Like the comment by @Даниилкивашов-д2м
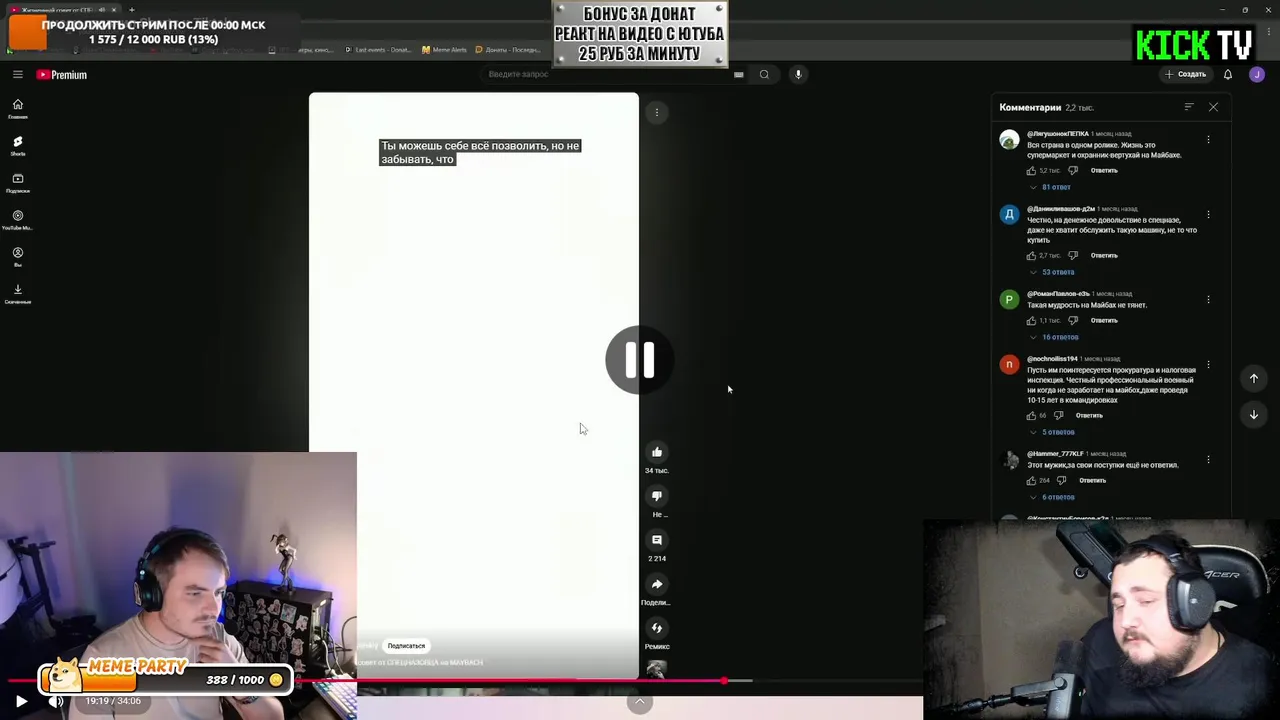The height and width of the screenshot is (720, 1280). pos(1031,256)
